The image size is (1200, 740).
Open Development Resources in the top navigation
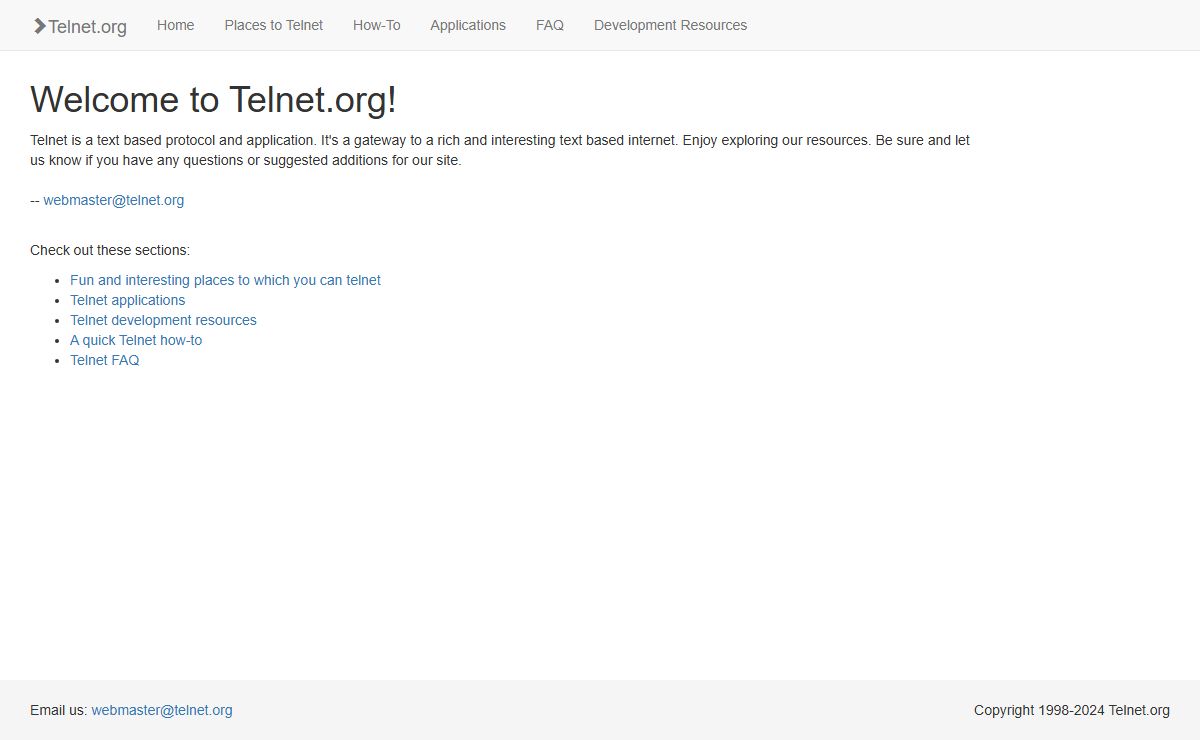point(670,25)
